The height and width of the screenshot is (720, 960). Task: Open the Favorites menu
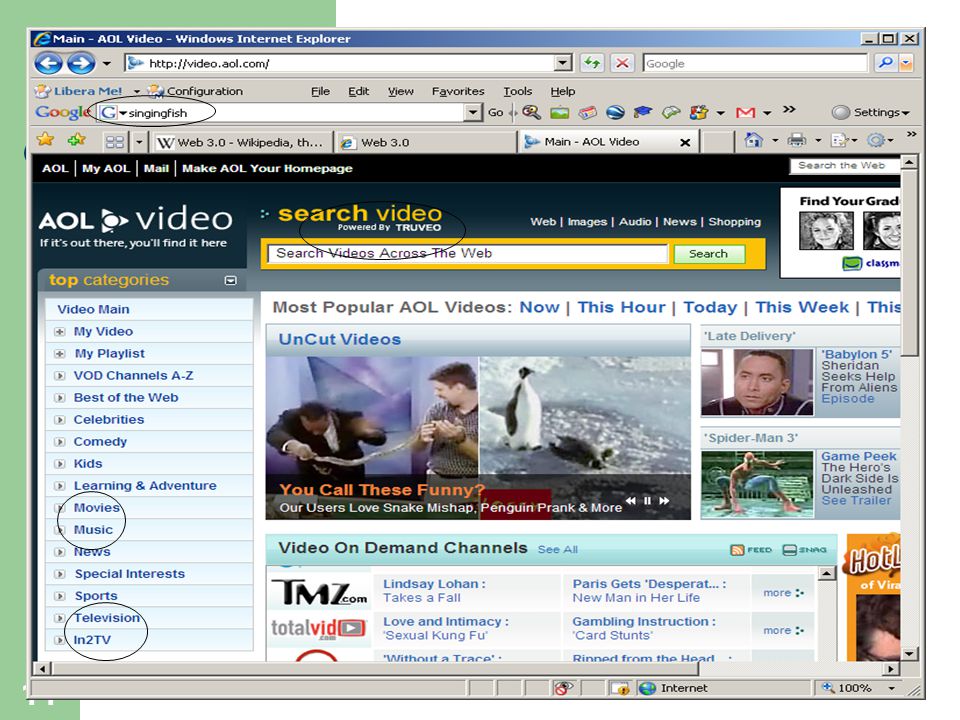[x=458, y=91]
